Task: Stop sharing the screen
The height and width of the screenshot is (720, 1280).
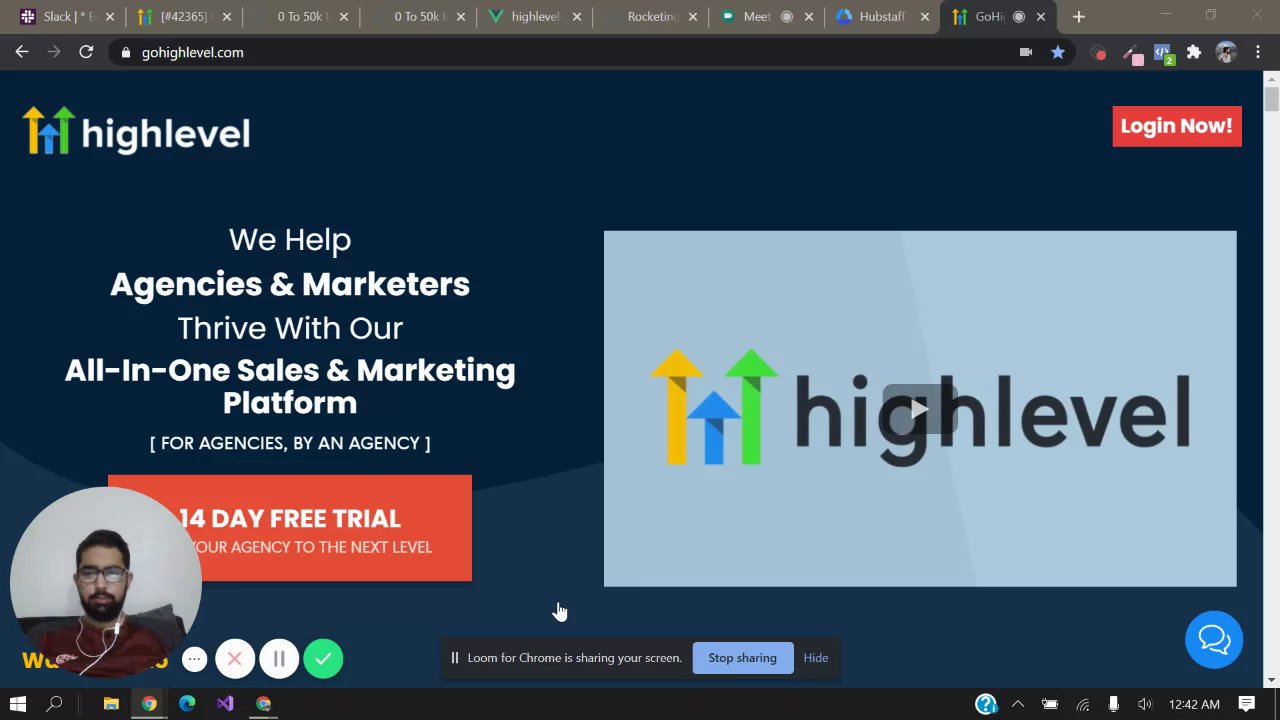Action: tap(742, 658)
